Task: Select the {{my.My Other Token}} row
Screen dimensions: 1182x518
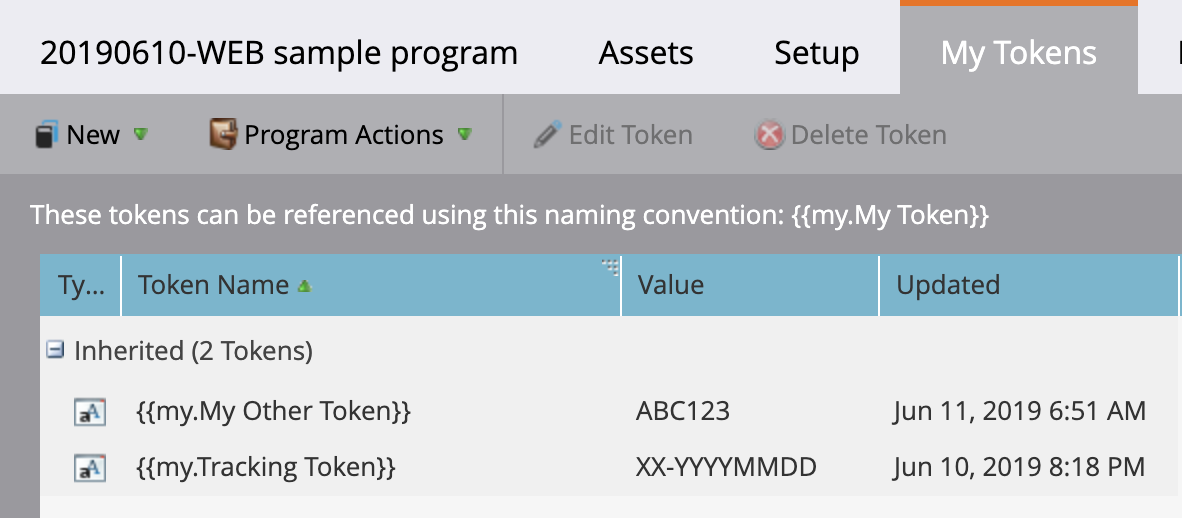Action: pyautogui.click(x=273, y=411)
